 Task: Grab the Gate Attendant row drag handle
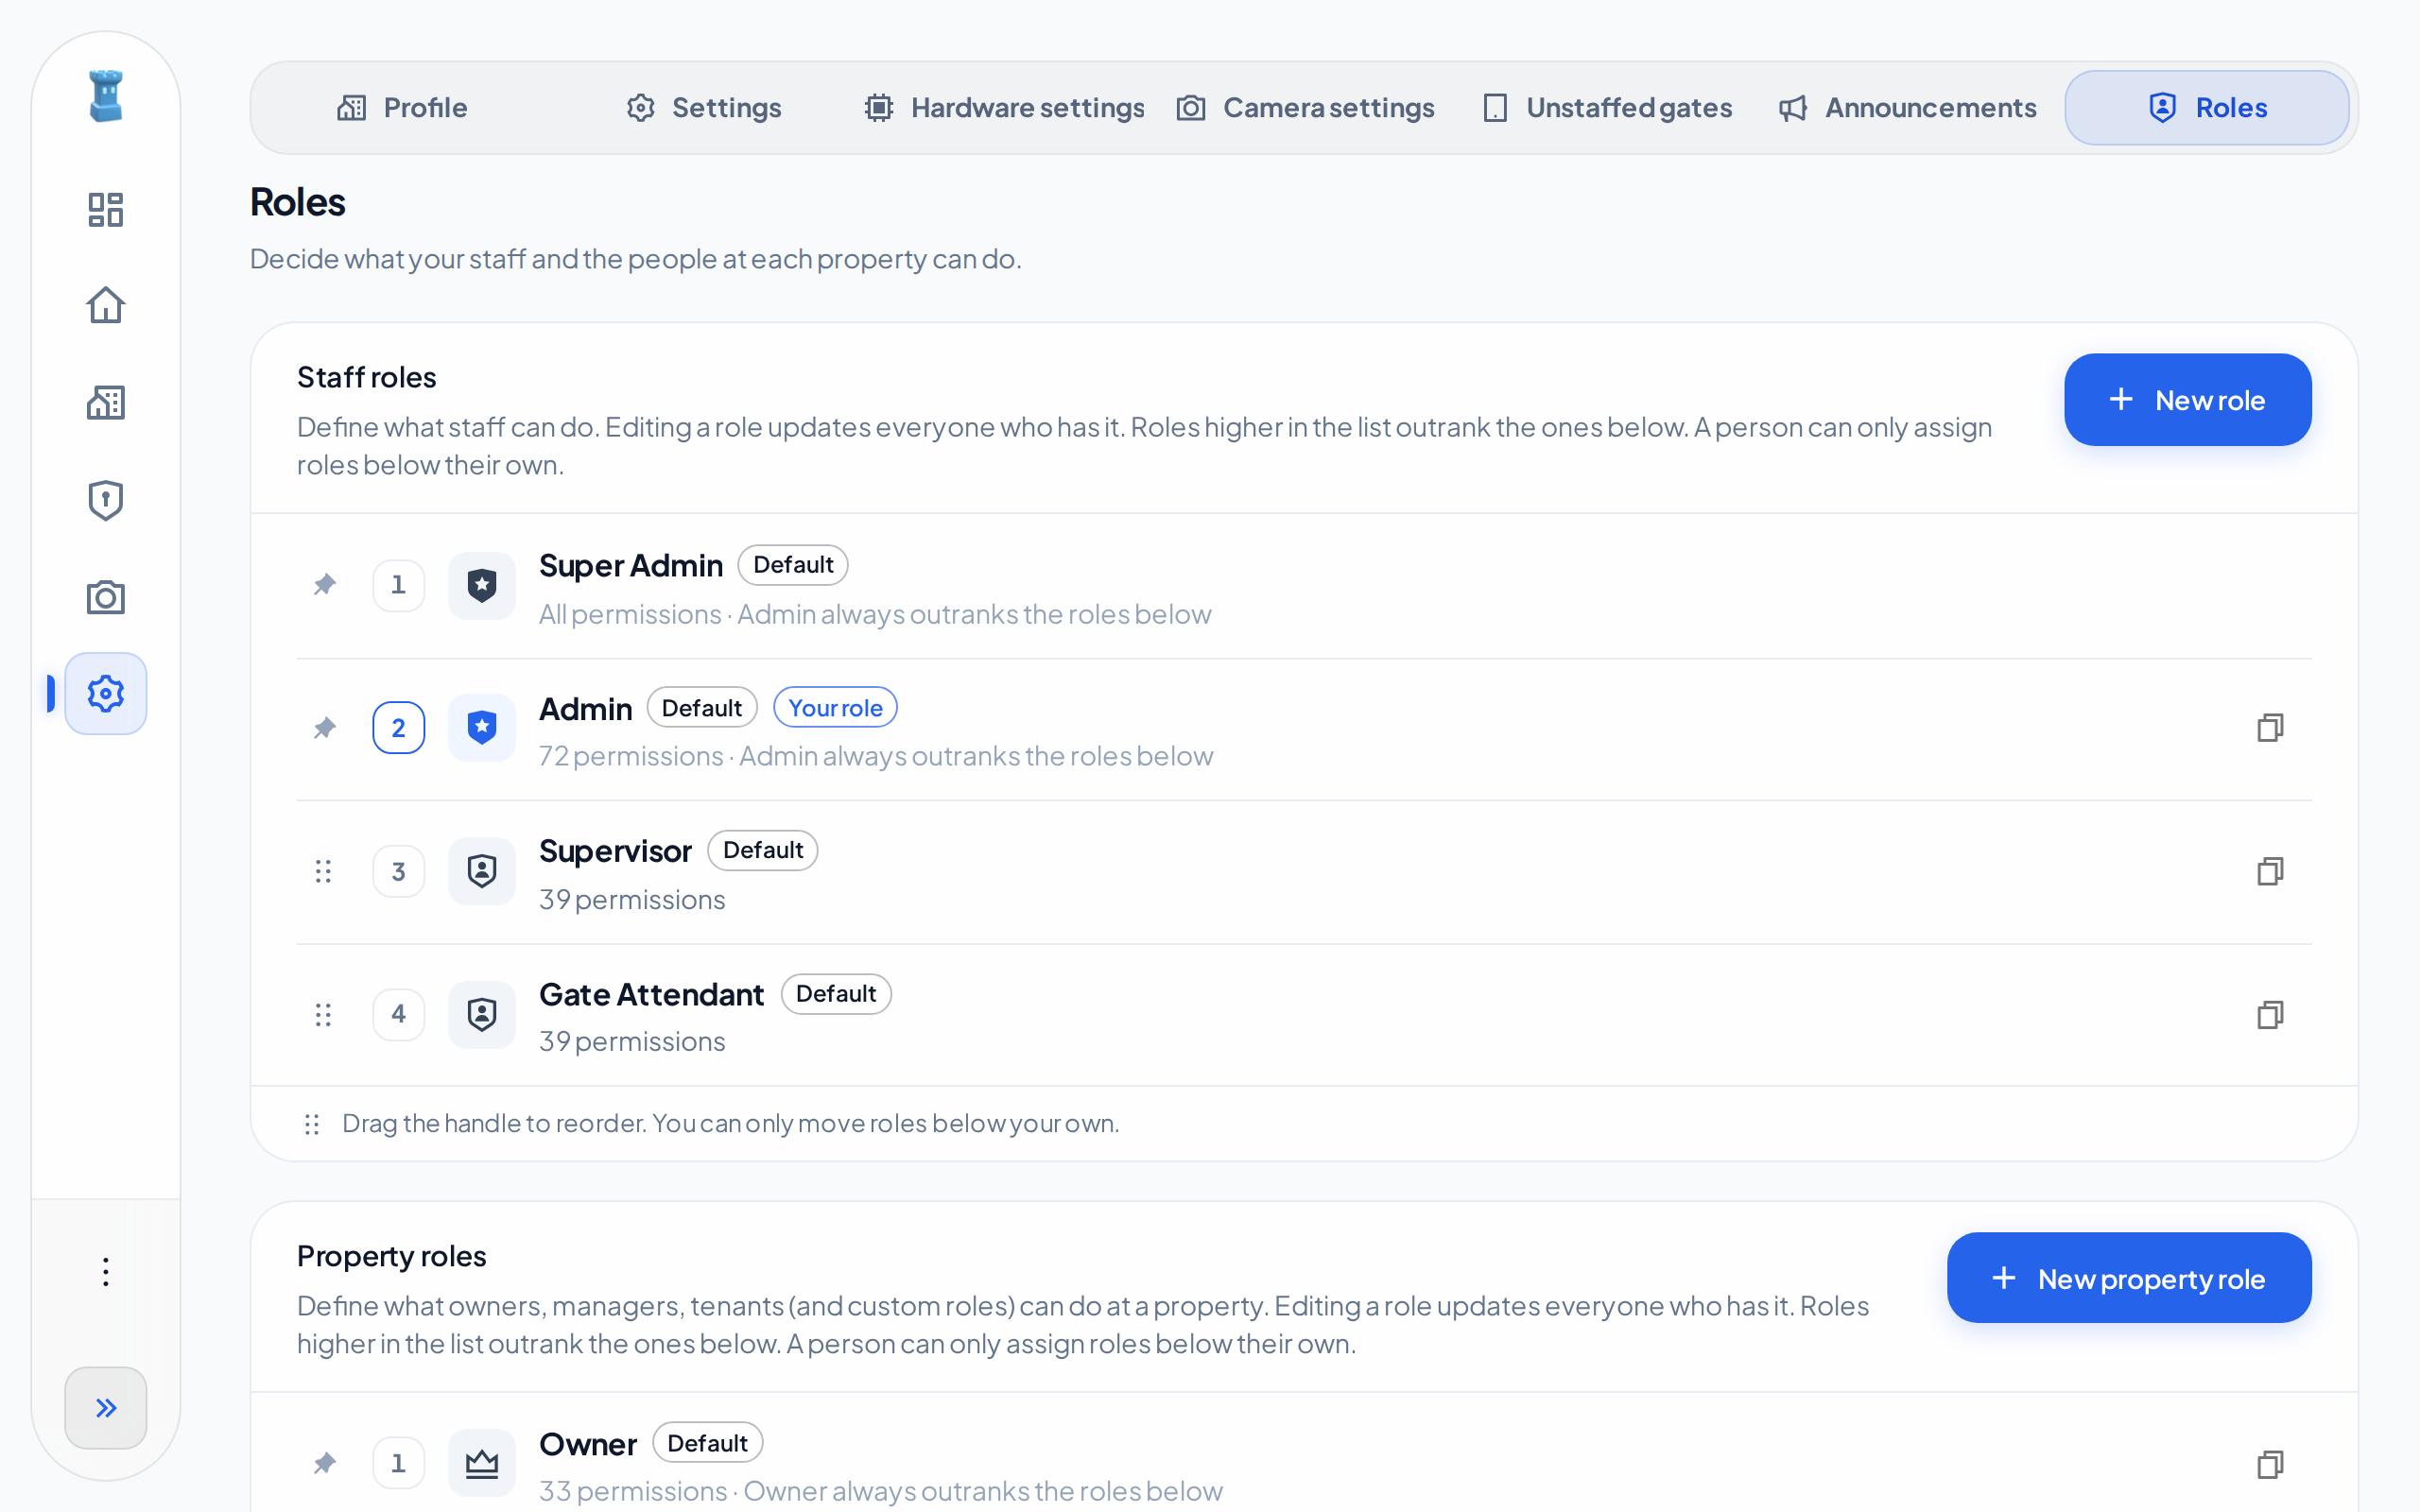(323, 1014)
